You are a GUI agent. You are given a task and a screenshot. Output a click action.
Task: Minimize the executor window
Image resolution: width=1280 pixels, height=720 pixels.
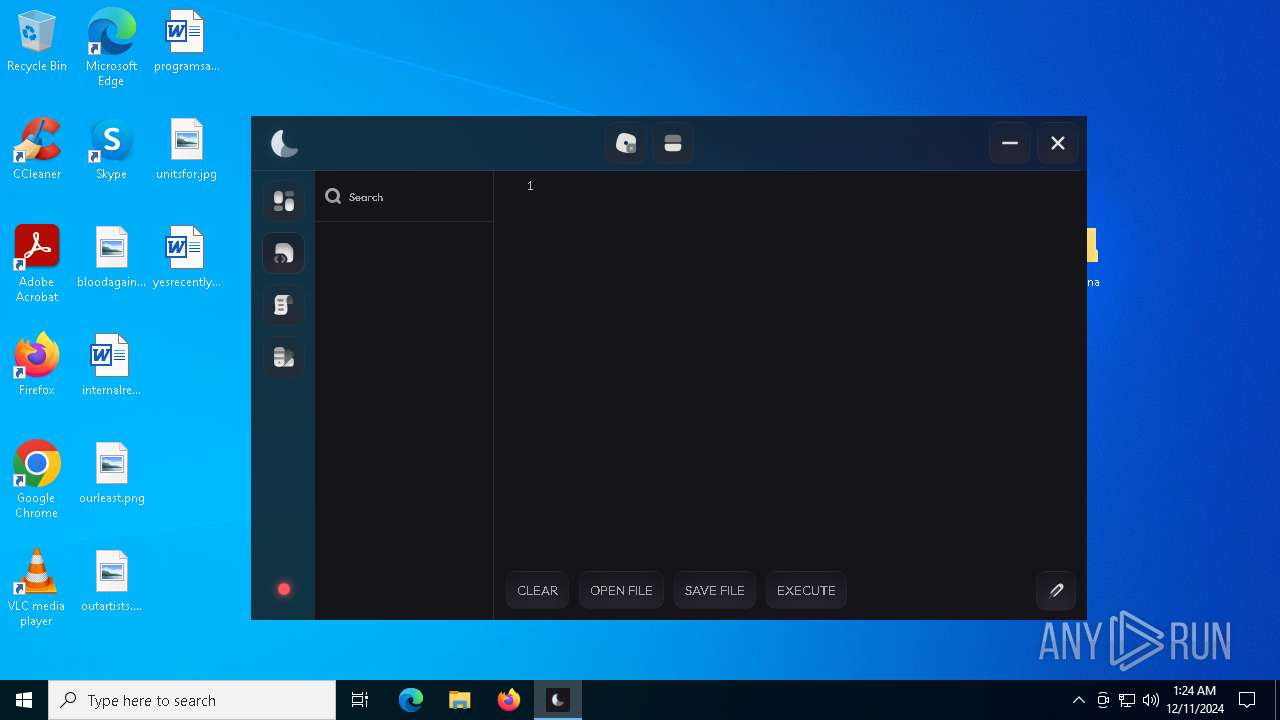1010,144
